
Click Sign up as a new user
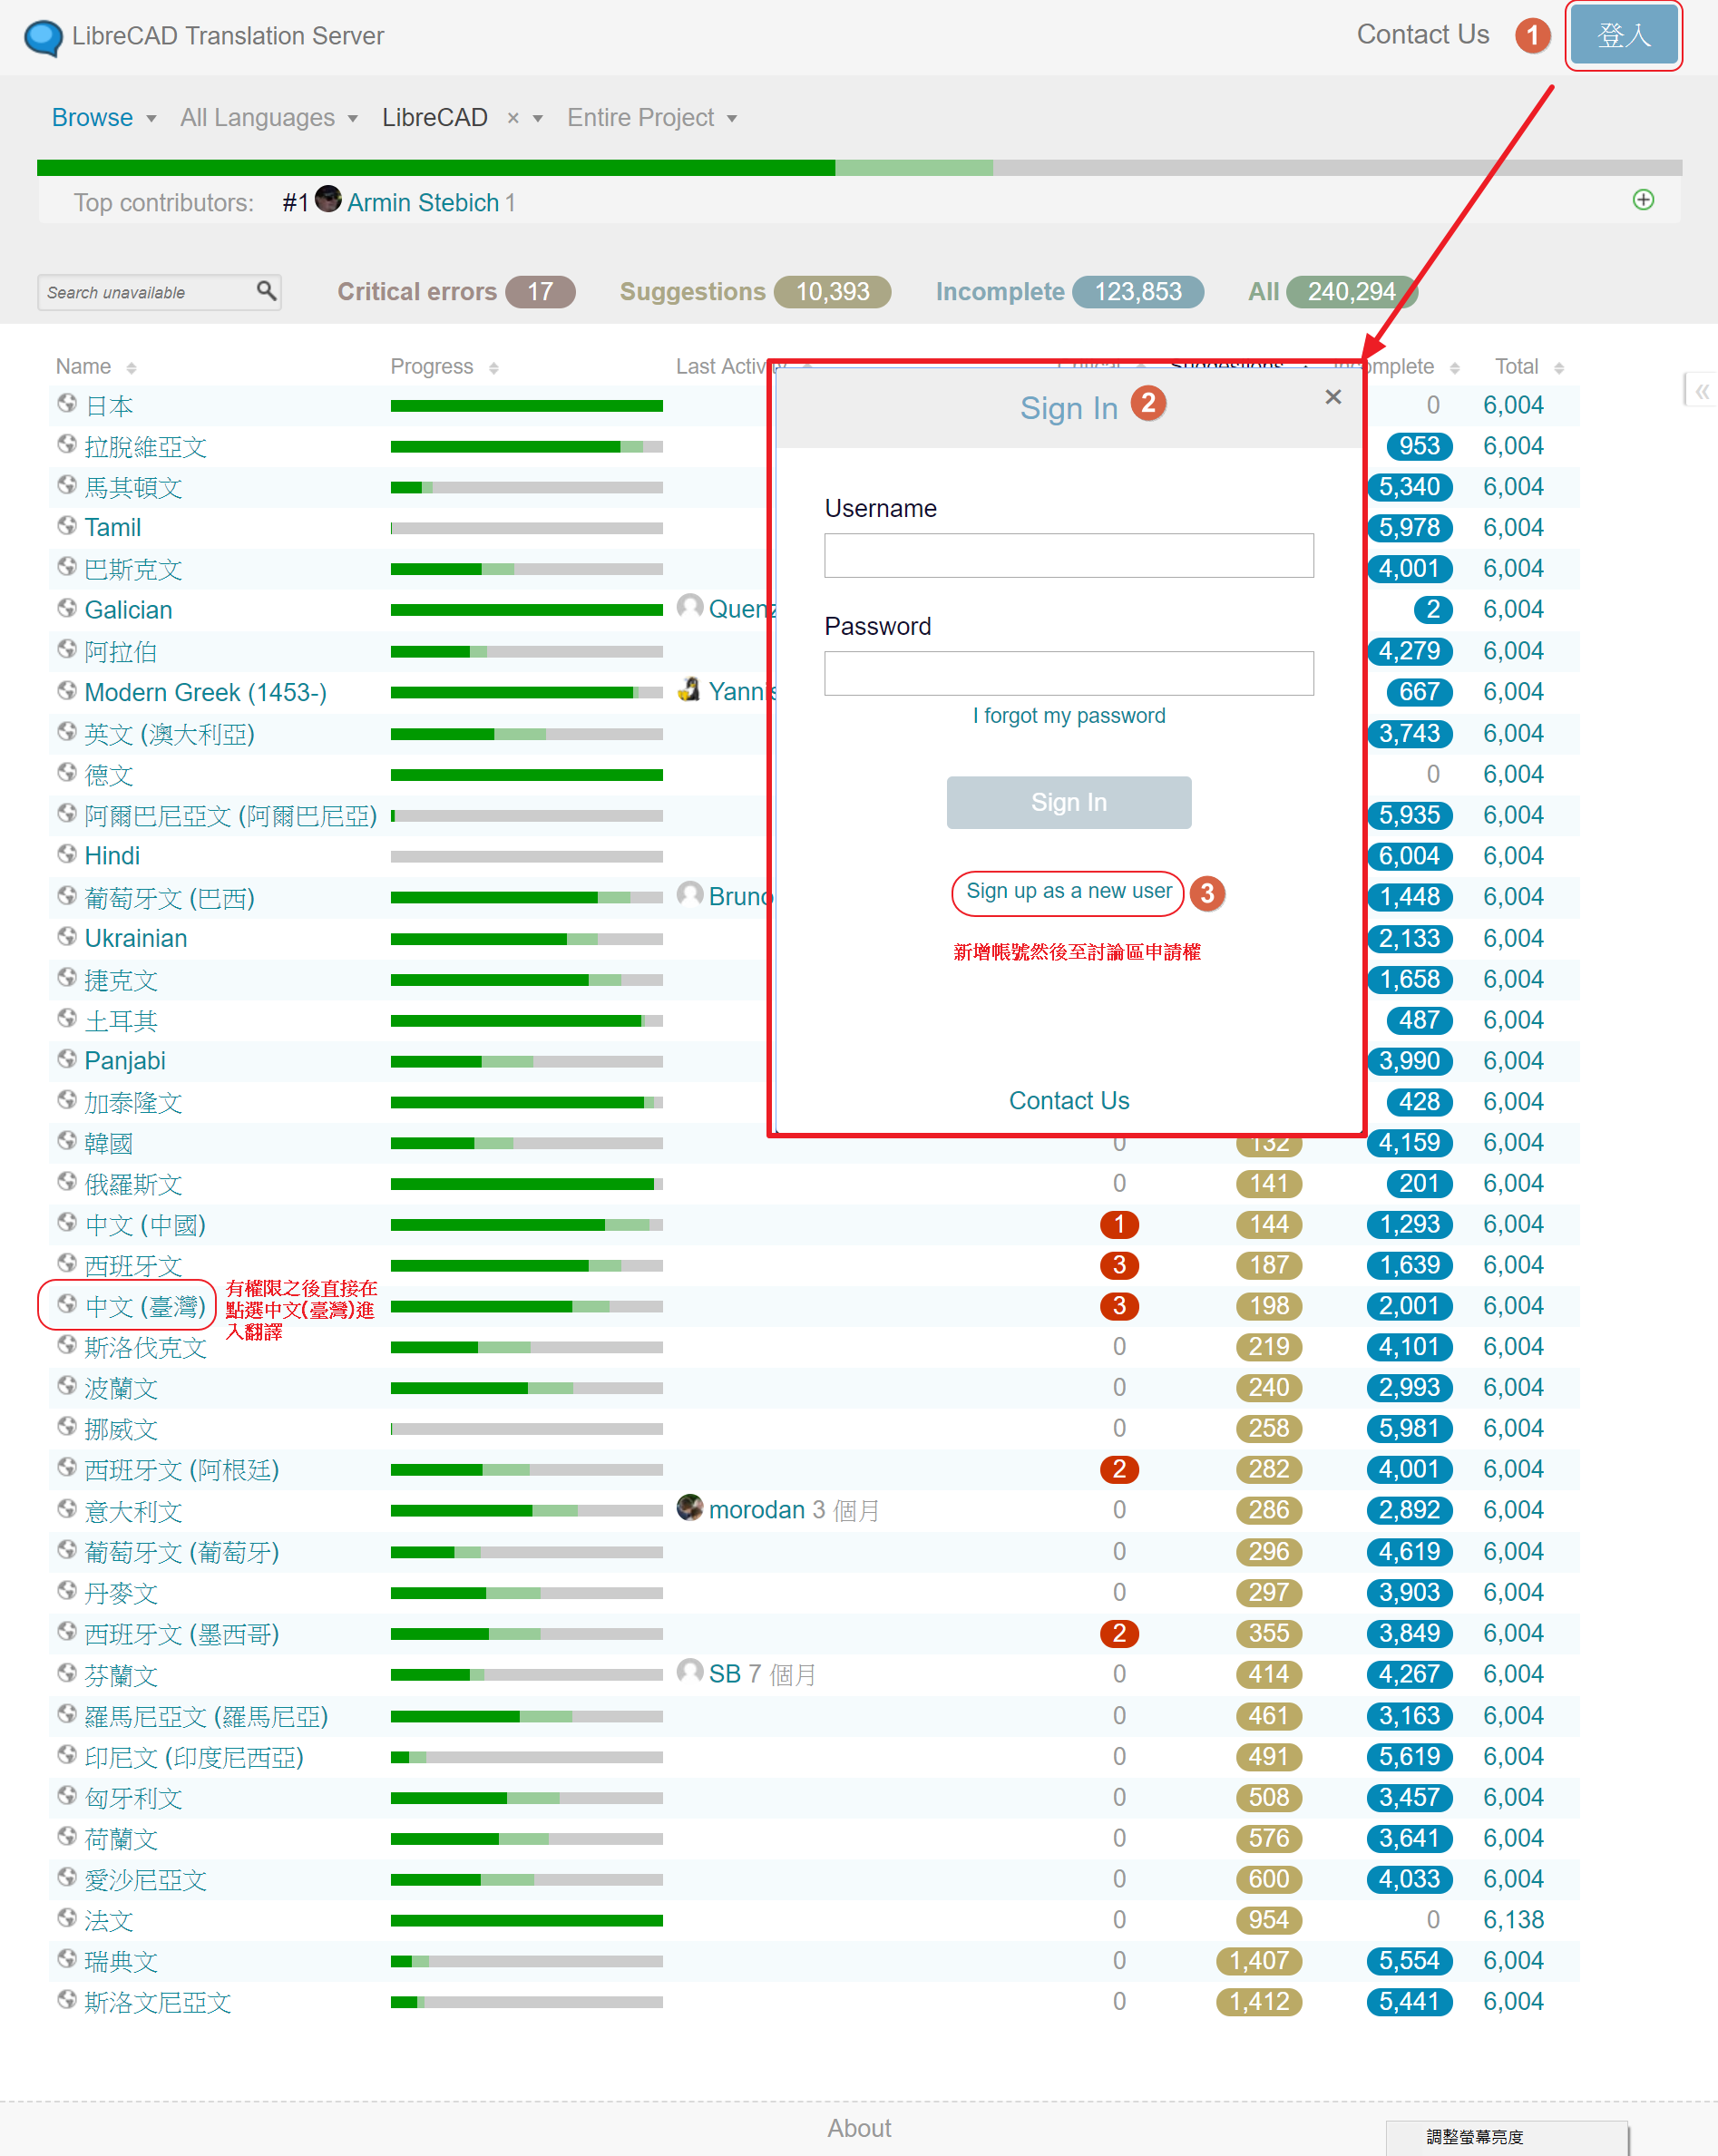(1069, 891)
